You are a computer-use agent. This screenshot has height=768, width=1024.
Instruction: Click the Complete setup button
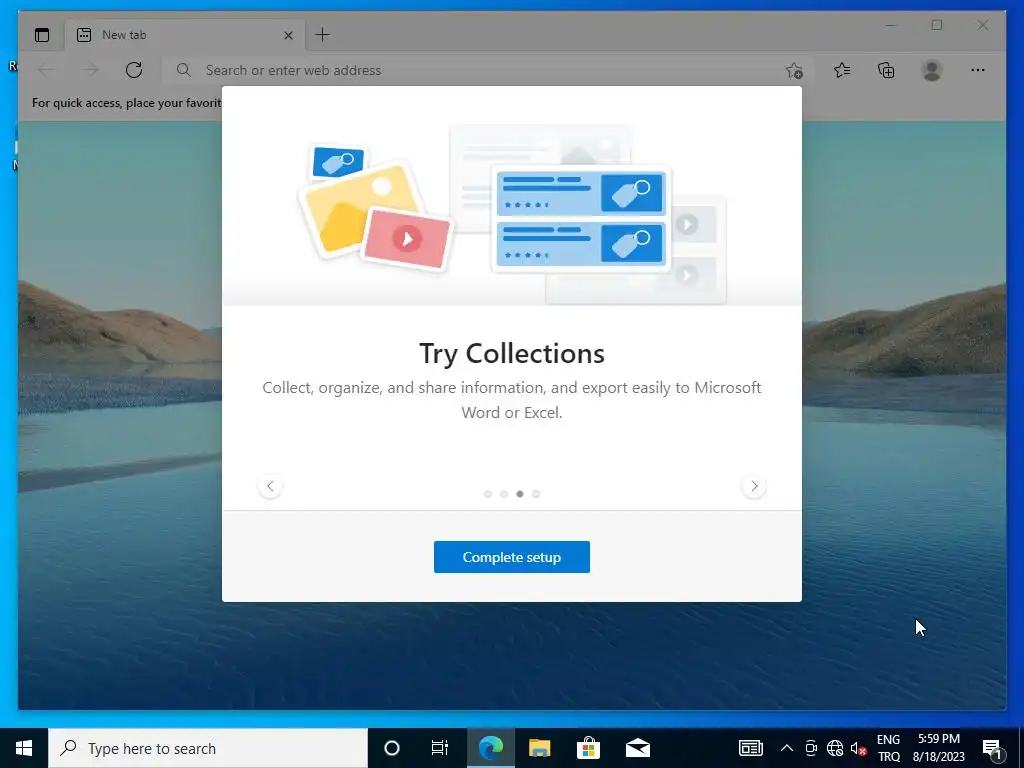point(511,557)
